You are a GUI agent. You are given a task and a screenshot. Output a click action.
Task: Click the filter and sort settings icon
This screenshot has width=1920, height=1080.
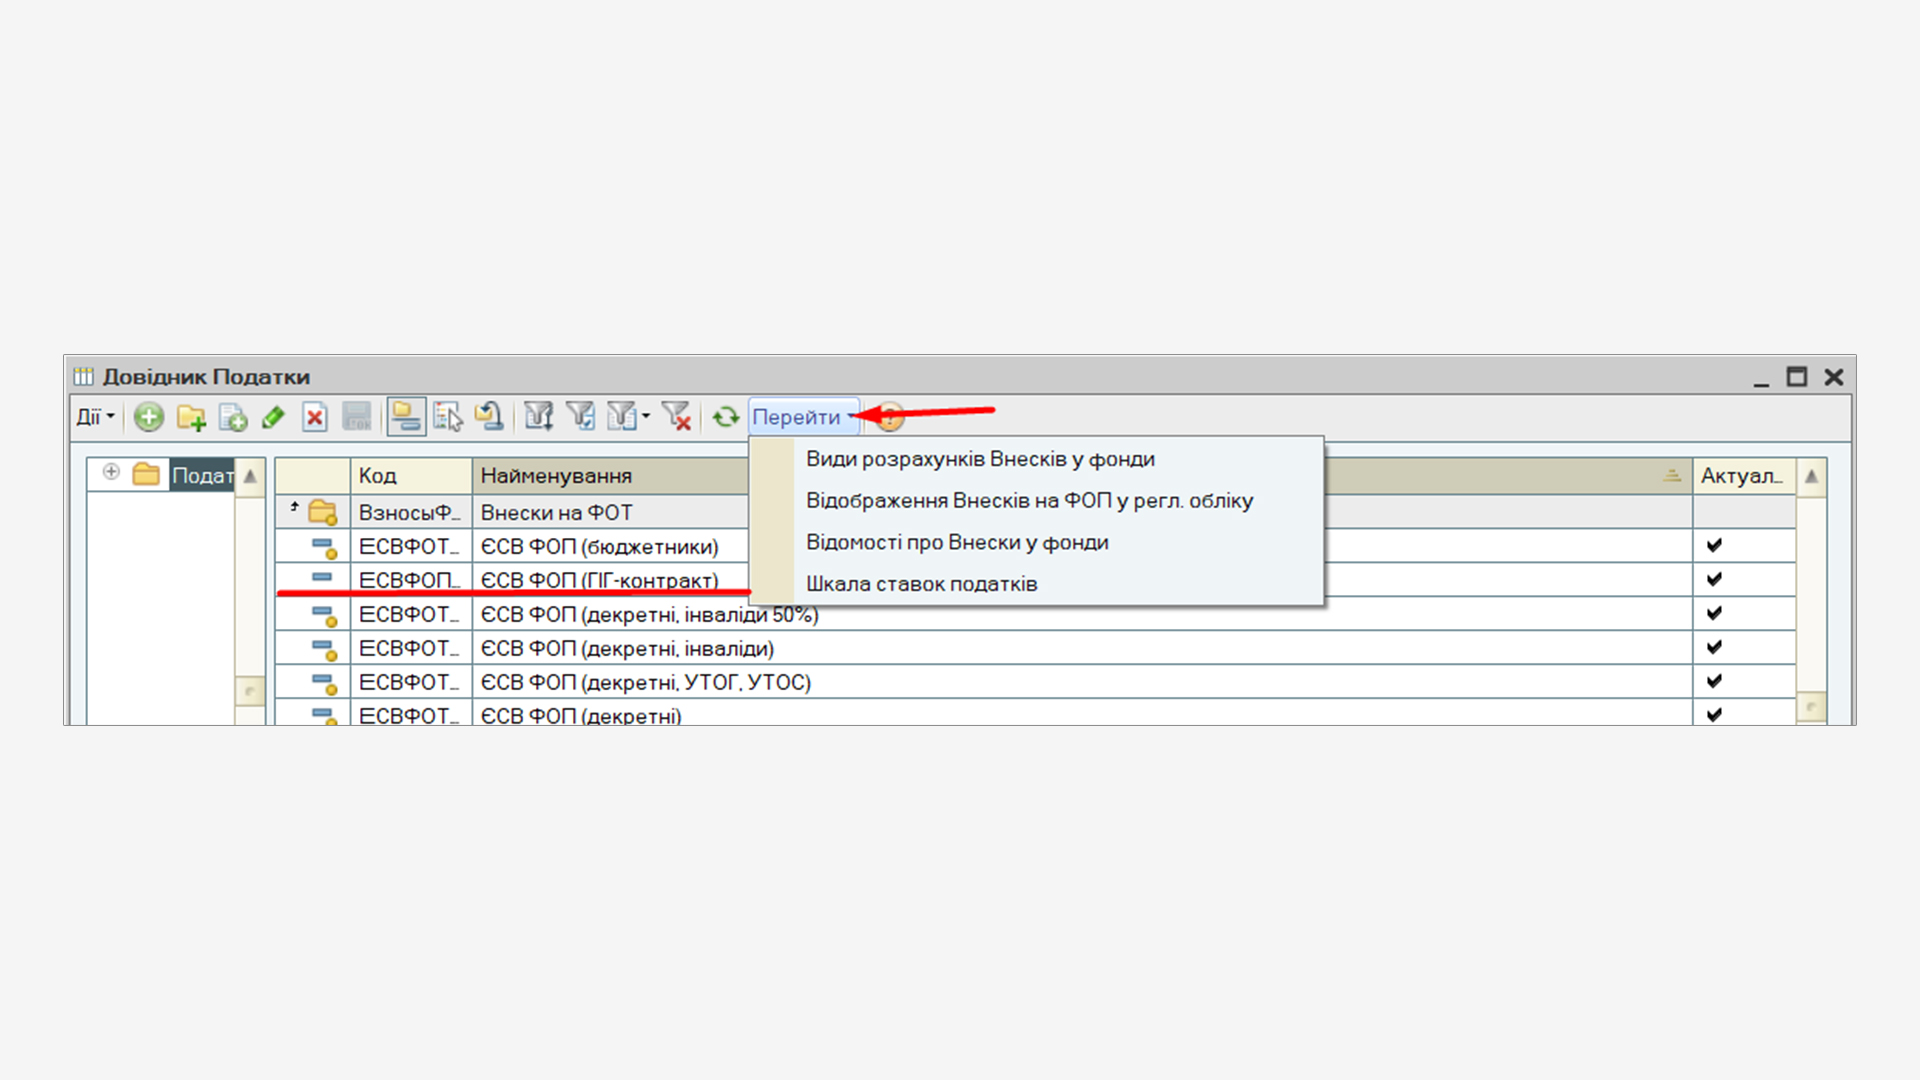pyautogui.click(x=539, y=417)
